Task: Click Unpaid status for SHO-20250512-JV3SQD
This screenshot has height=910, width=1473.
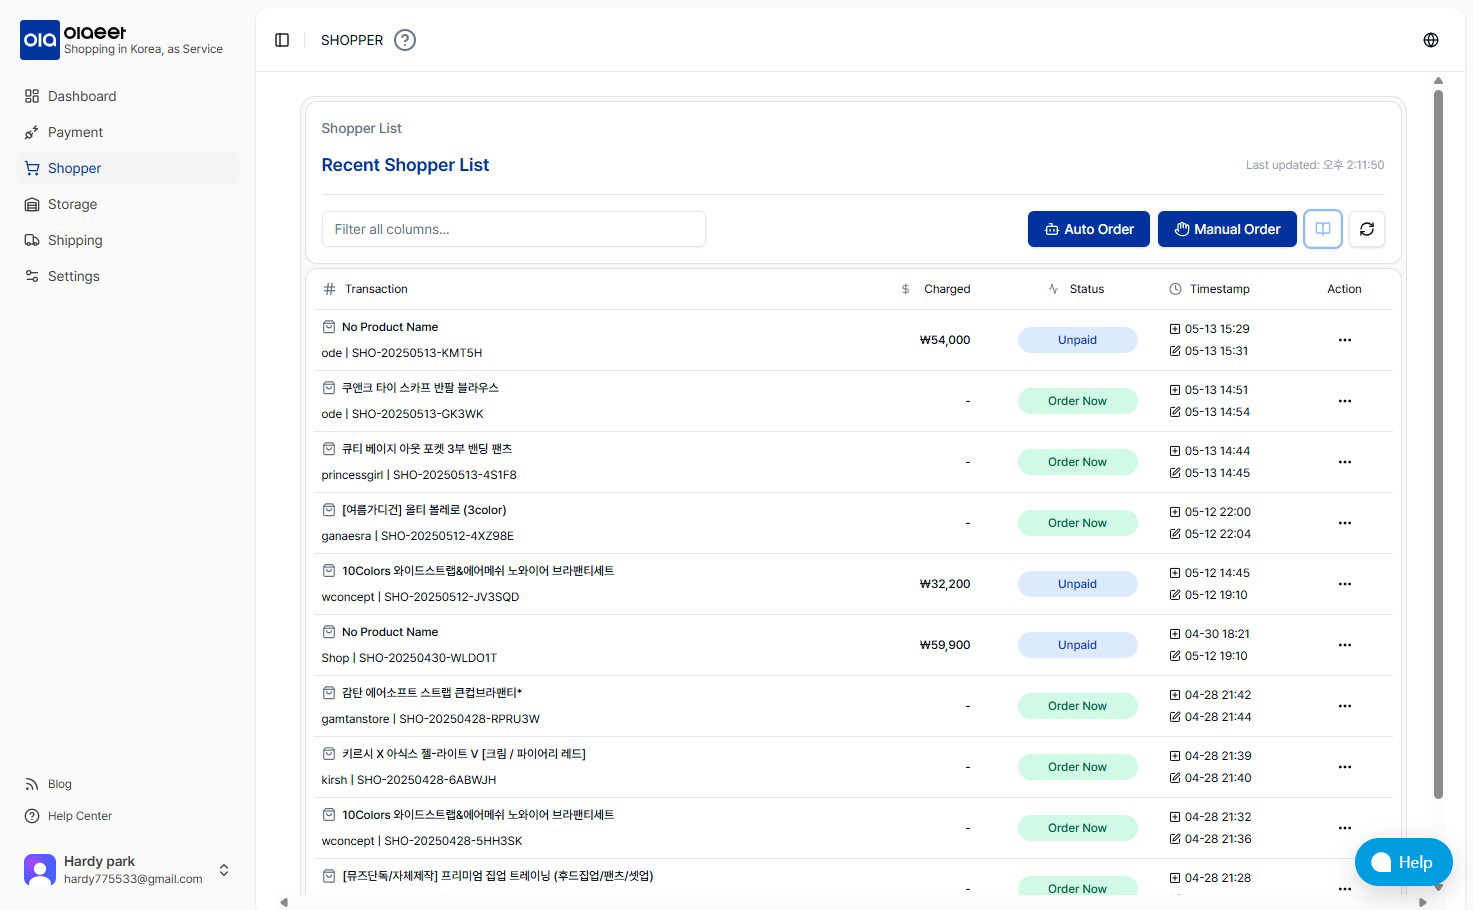Action: coord(1078,584)
